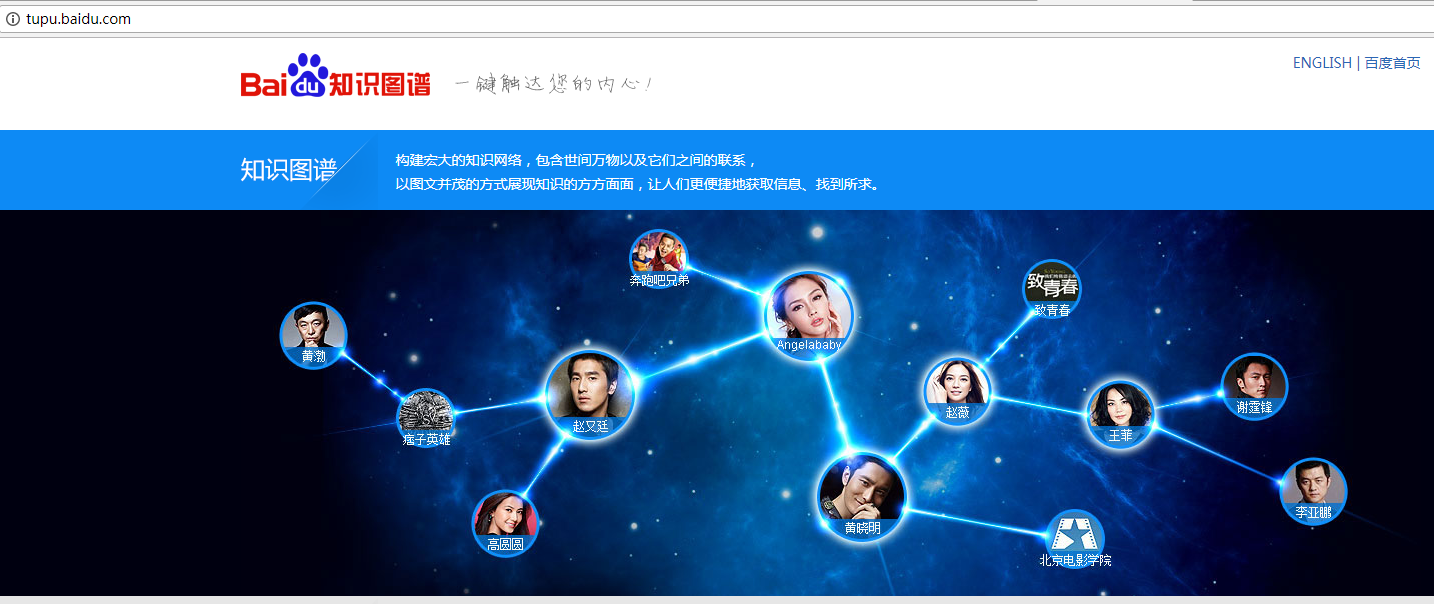The height and width of the screenshot is (604, 1434).
Task: Open the Baidu 知识图谱 logo
Action: (x=336, y=76)
